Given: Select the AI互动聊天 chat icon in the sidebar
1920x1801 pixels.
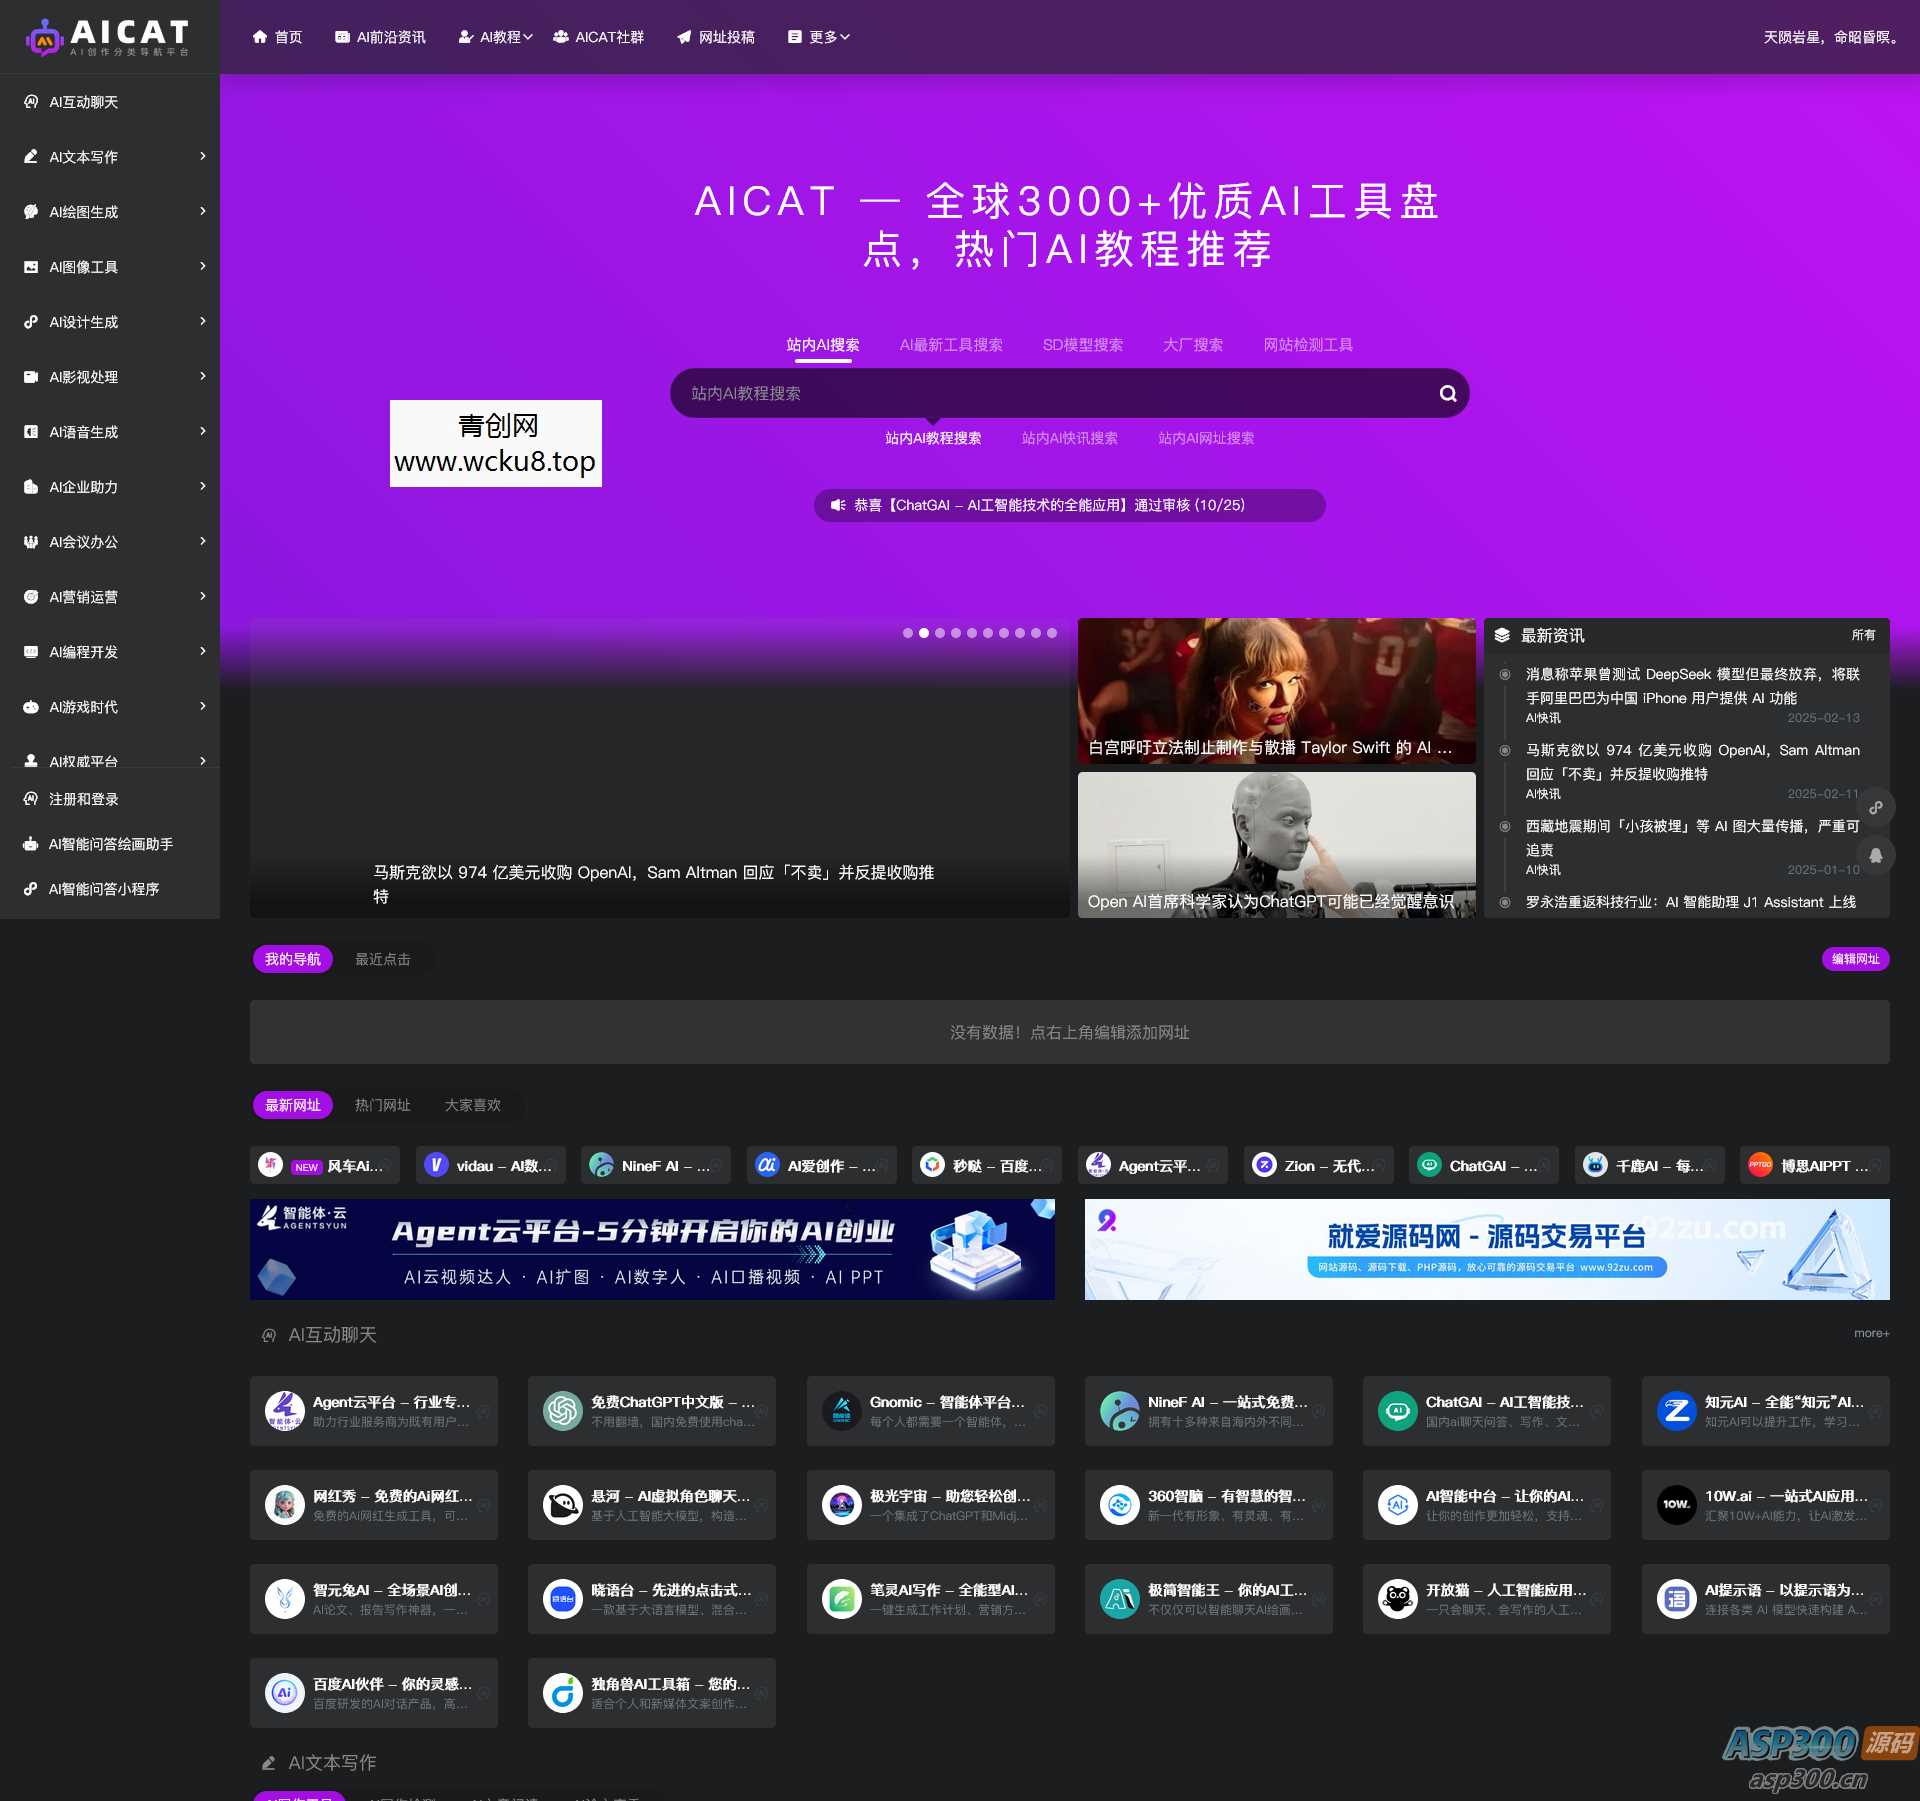Looking at the screenshot, I should click(x=30, y=101).
